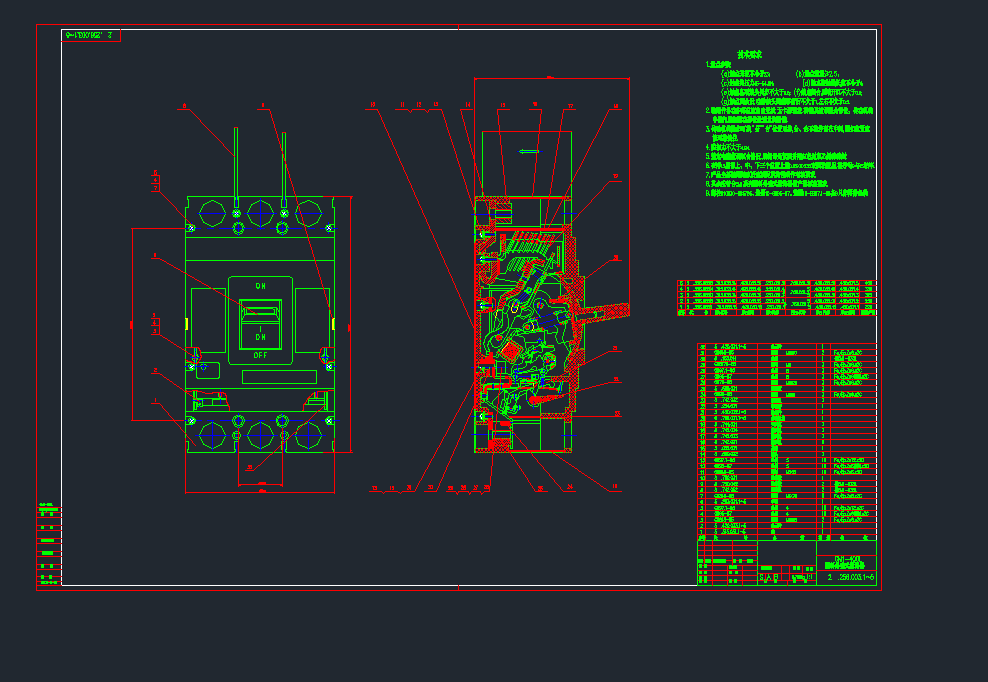Click the breaker toggle handle in front view
Viewport: 988px width, 682px height.
260,311
